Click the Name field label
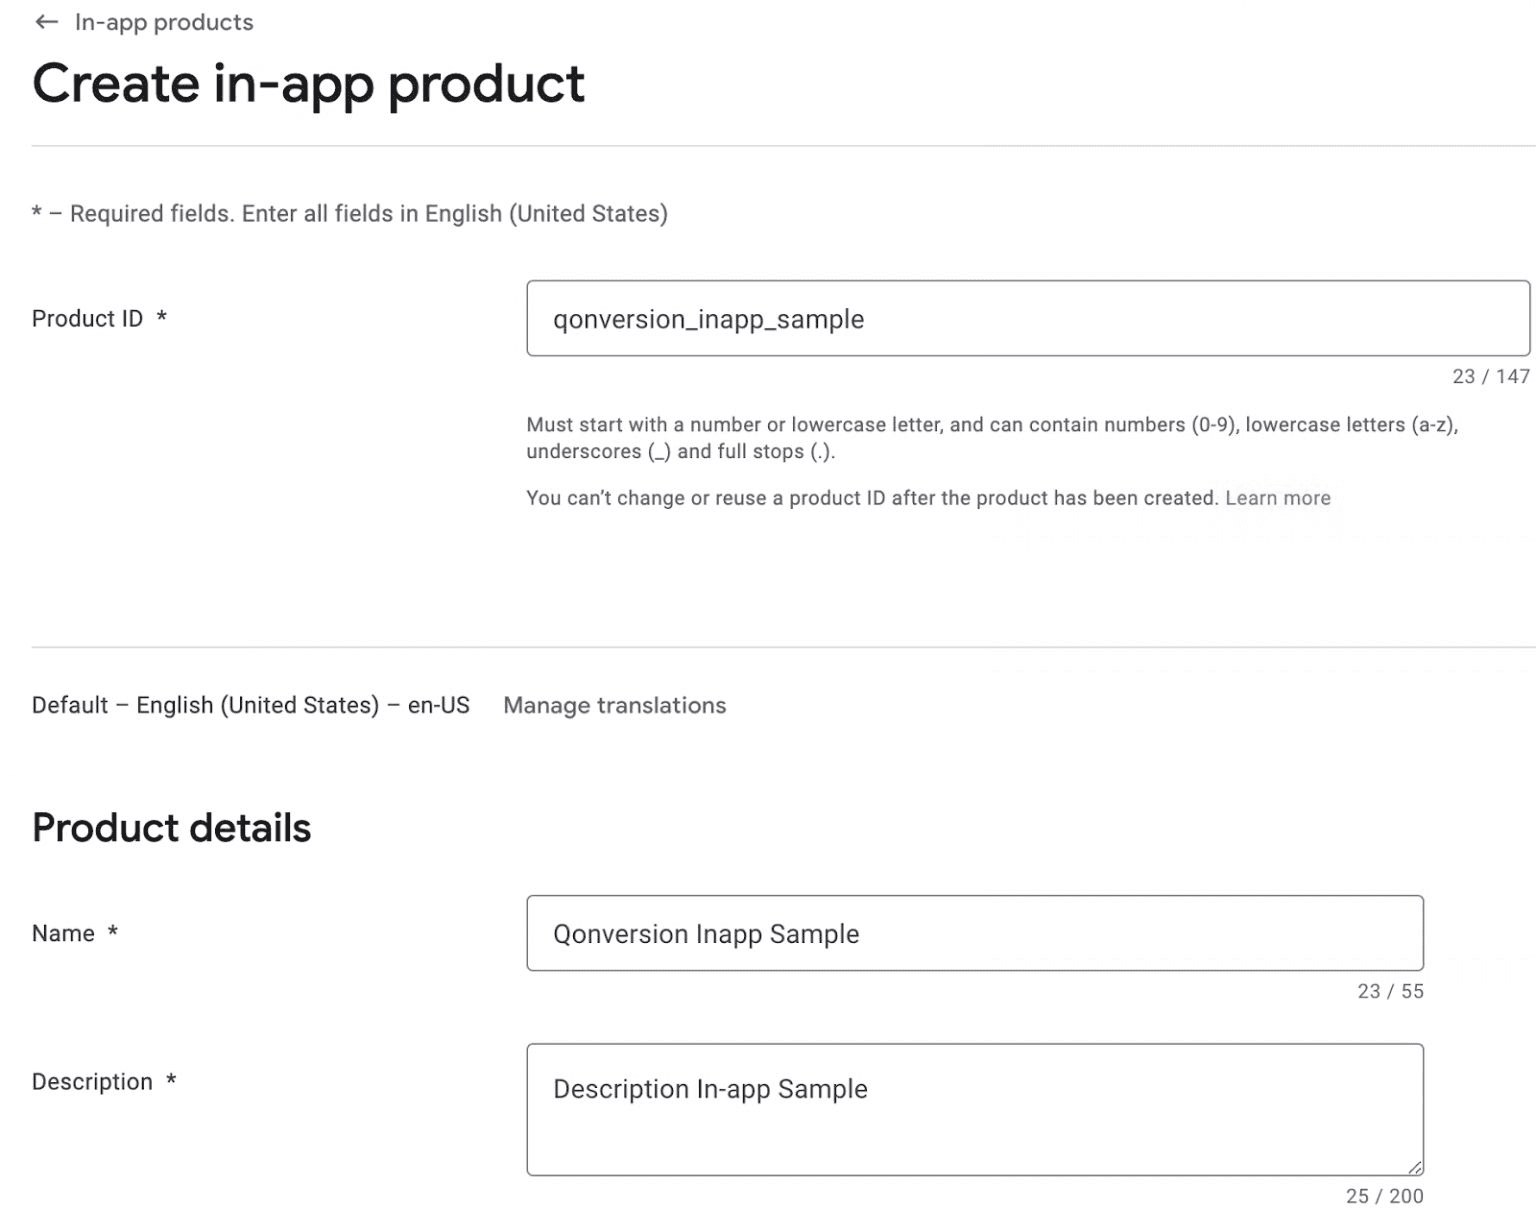 tap(63, 933)
